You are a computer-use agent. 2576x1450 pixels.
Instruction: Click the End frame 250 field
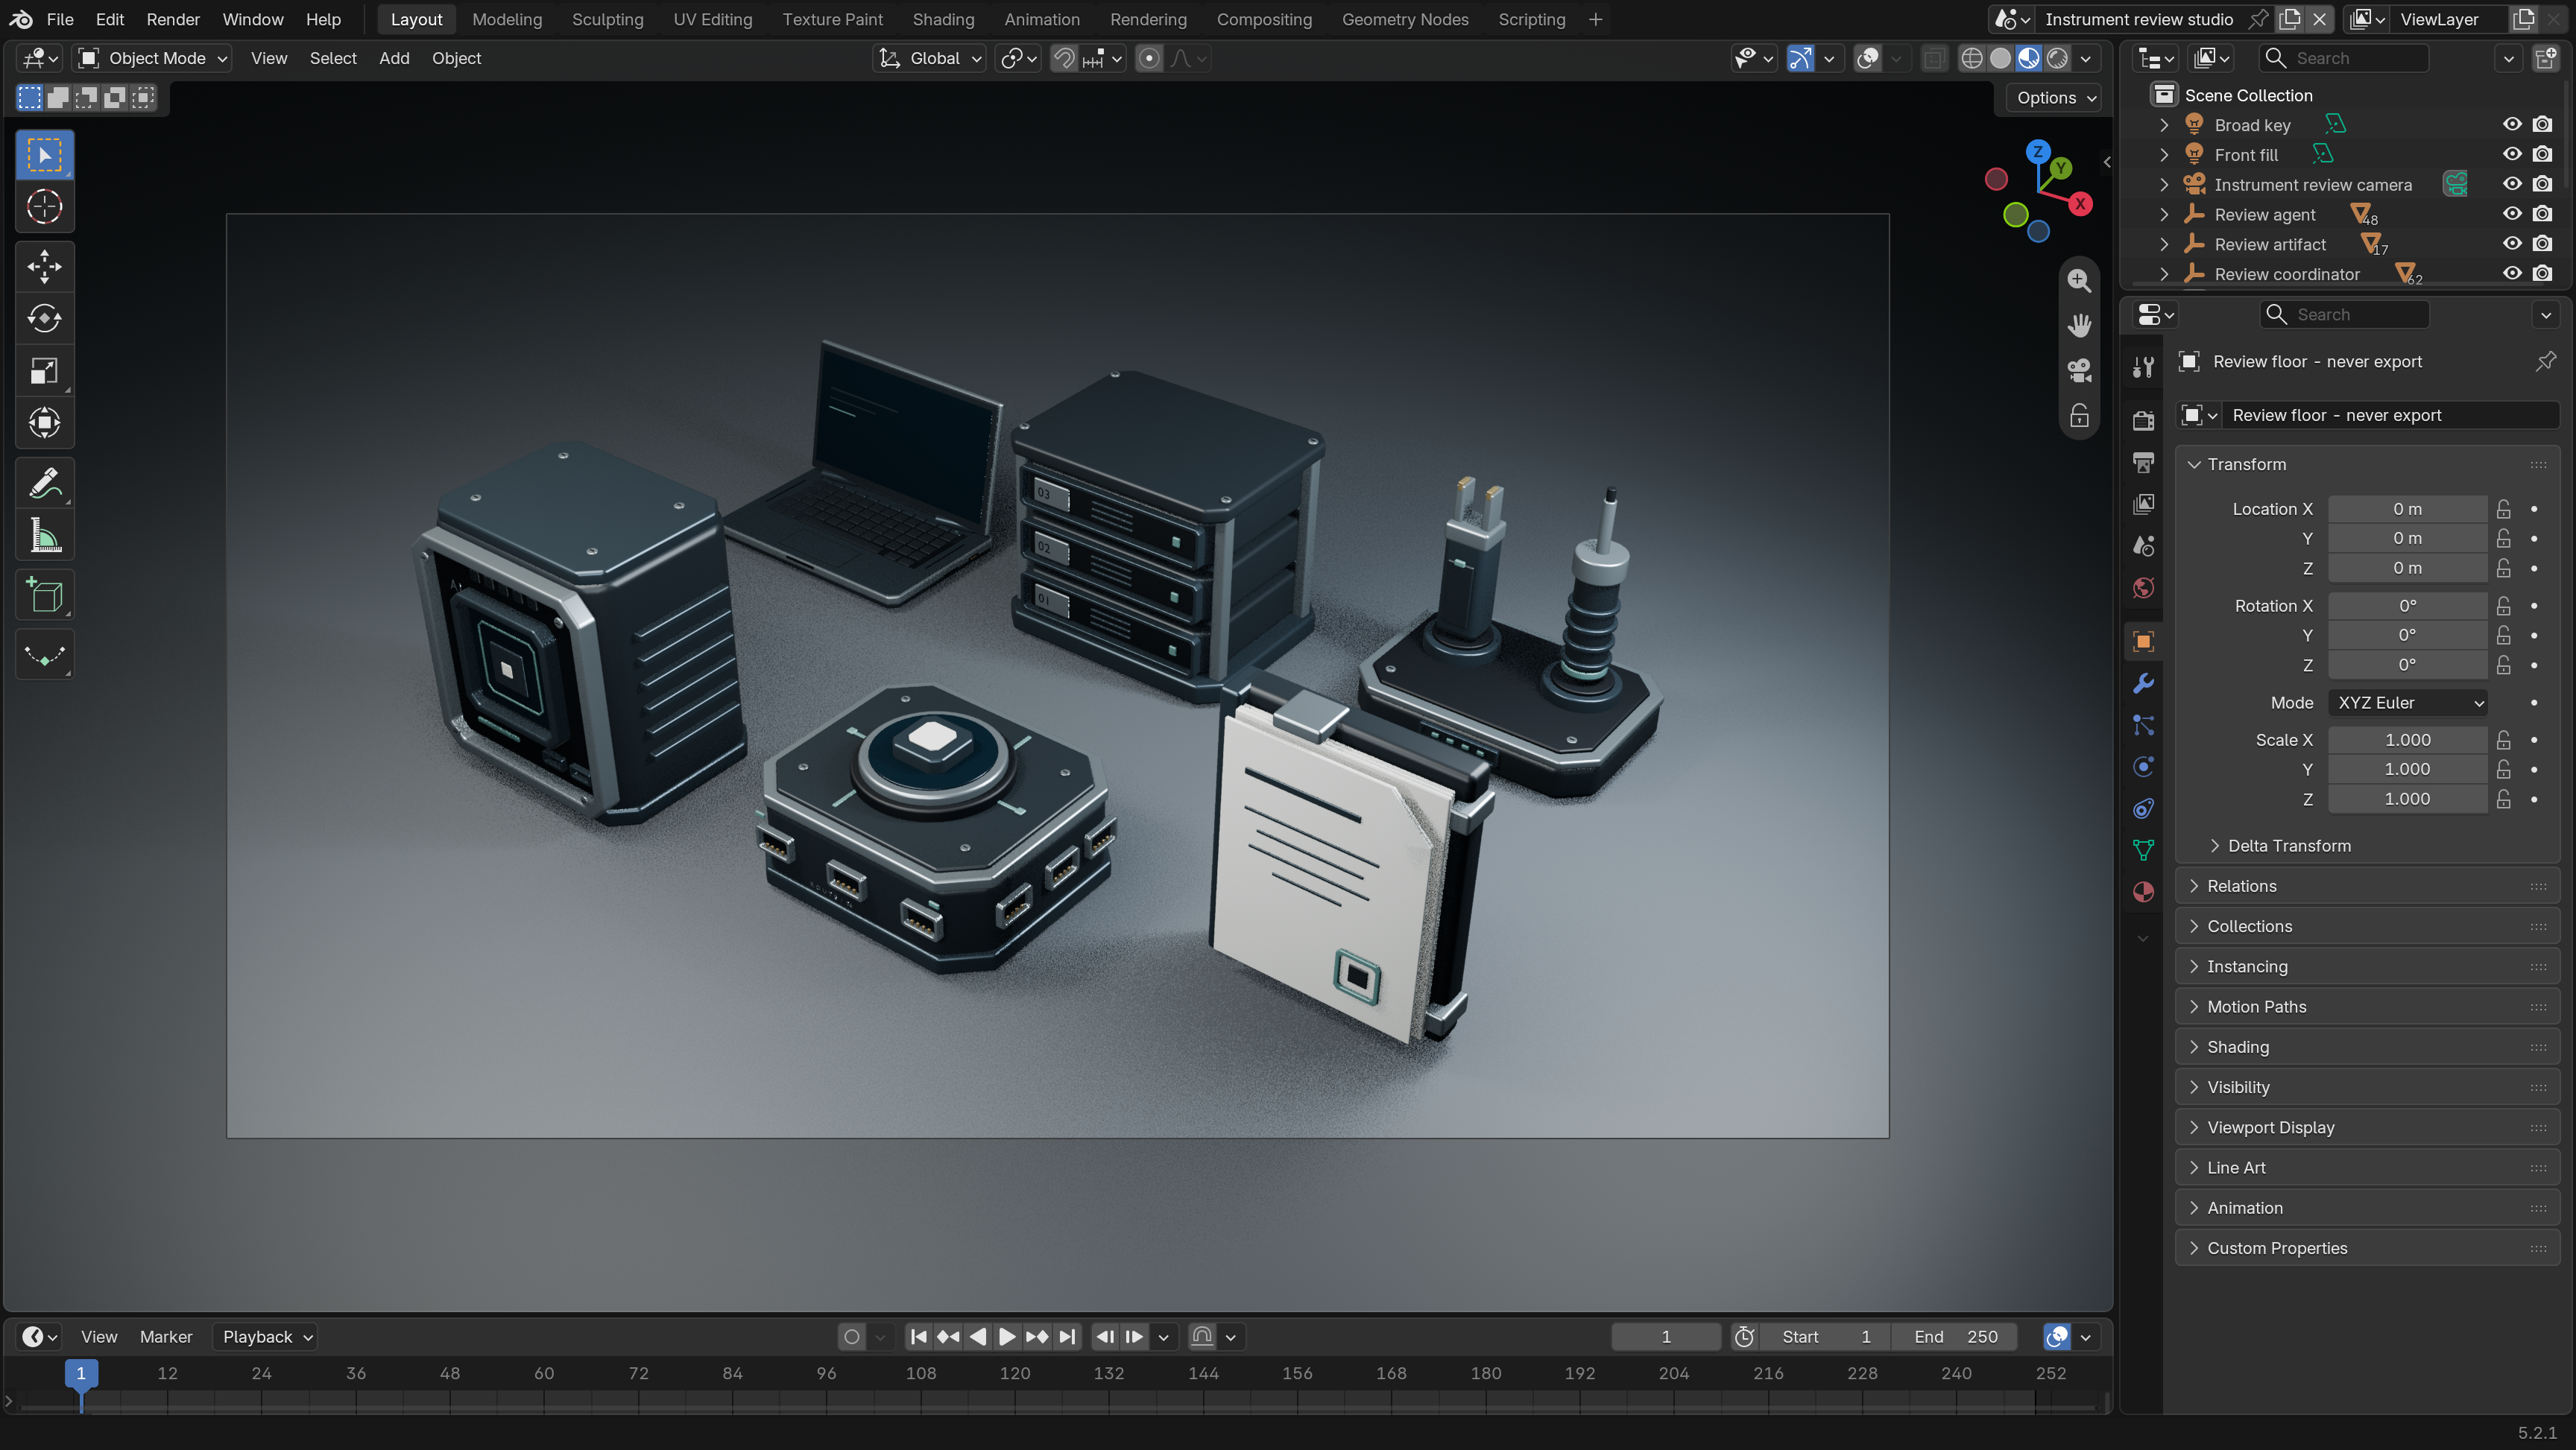point(1955,1337)
